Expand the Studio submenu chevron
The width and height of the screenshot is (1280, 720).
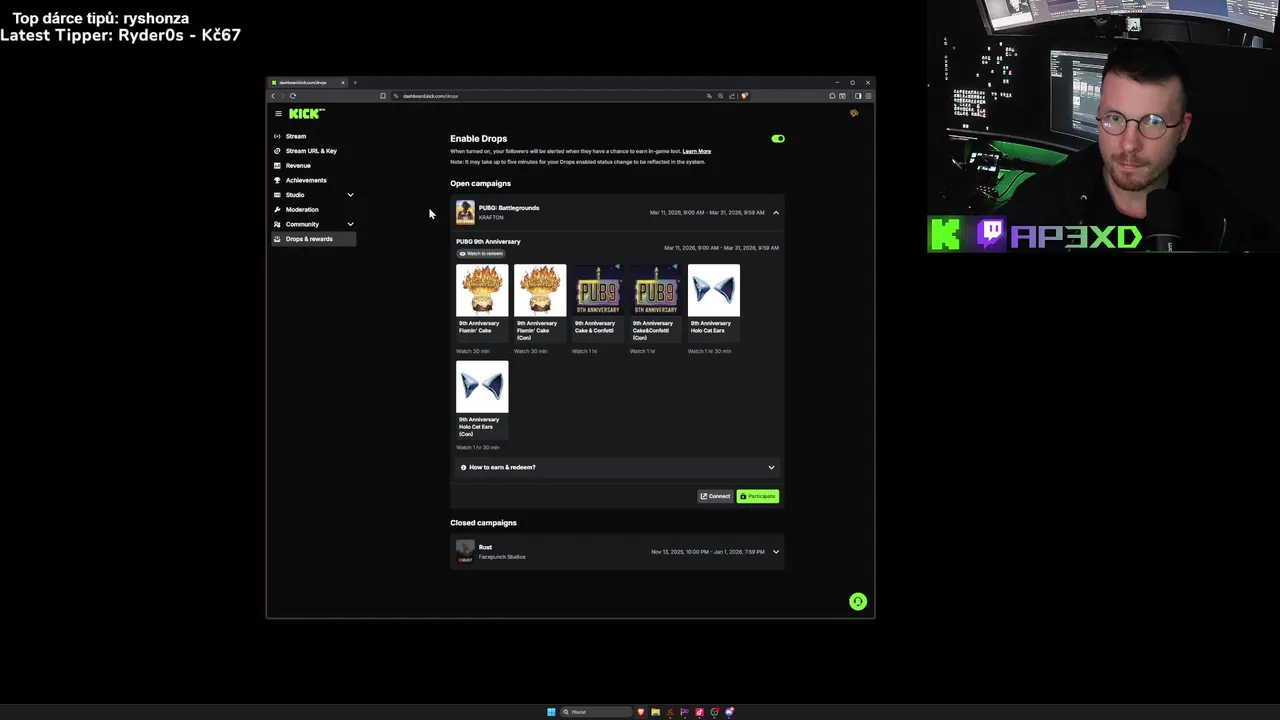tap(350, 195)
